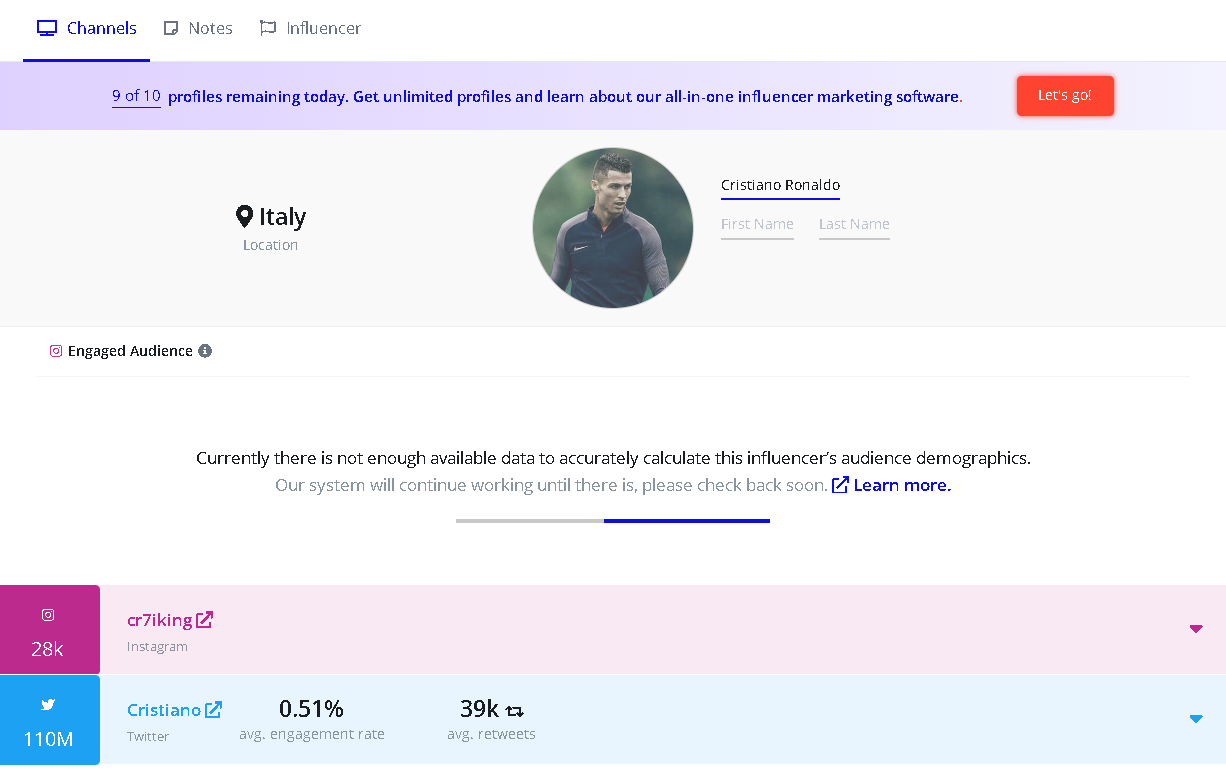
Task: Click the location pin icon above Italy
Action: tap(245, 214)
